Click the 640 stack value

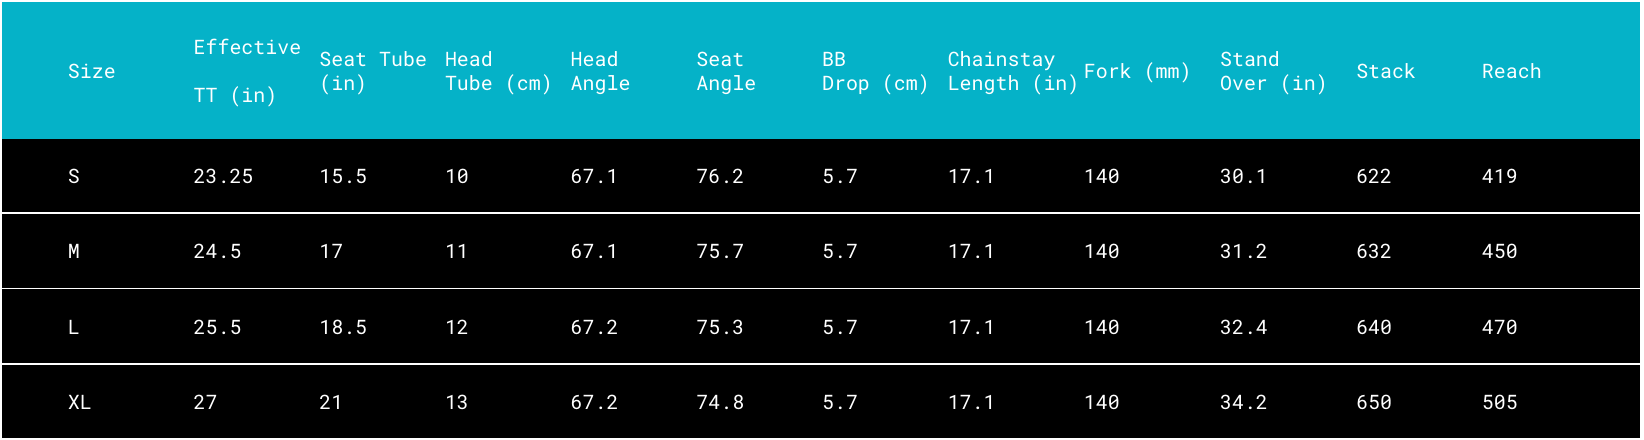click(x=1373, y=327)
